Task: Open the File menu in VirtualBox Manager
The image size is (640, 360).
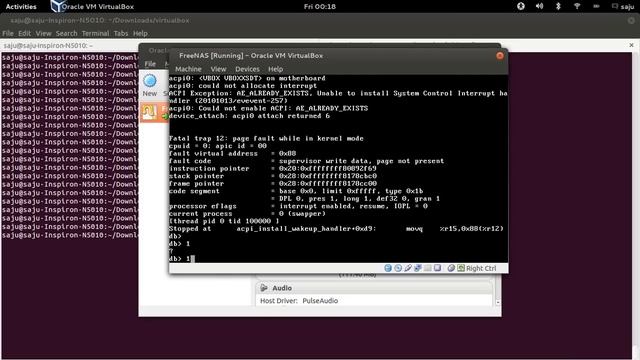Action: click(150, 64)
